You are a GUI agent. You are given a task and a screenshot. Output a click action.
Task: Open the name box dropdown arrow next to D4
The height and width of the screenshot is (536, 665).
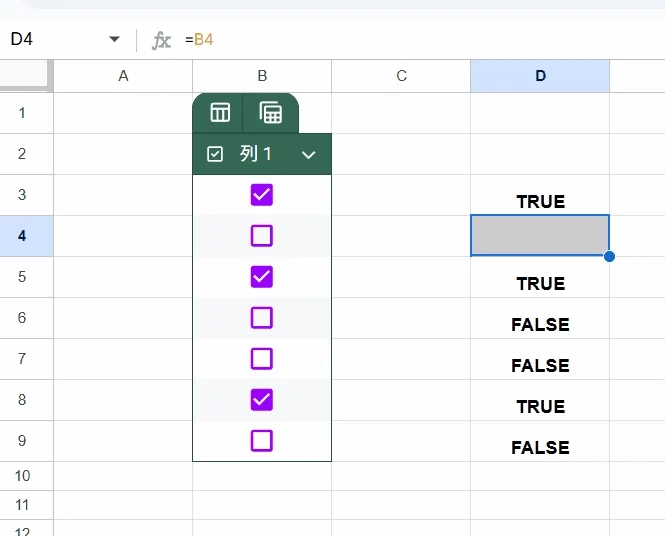click(114, 39)
